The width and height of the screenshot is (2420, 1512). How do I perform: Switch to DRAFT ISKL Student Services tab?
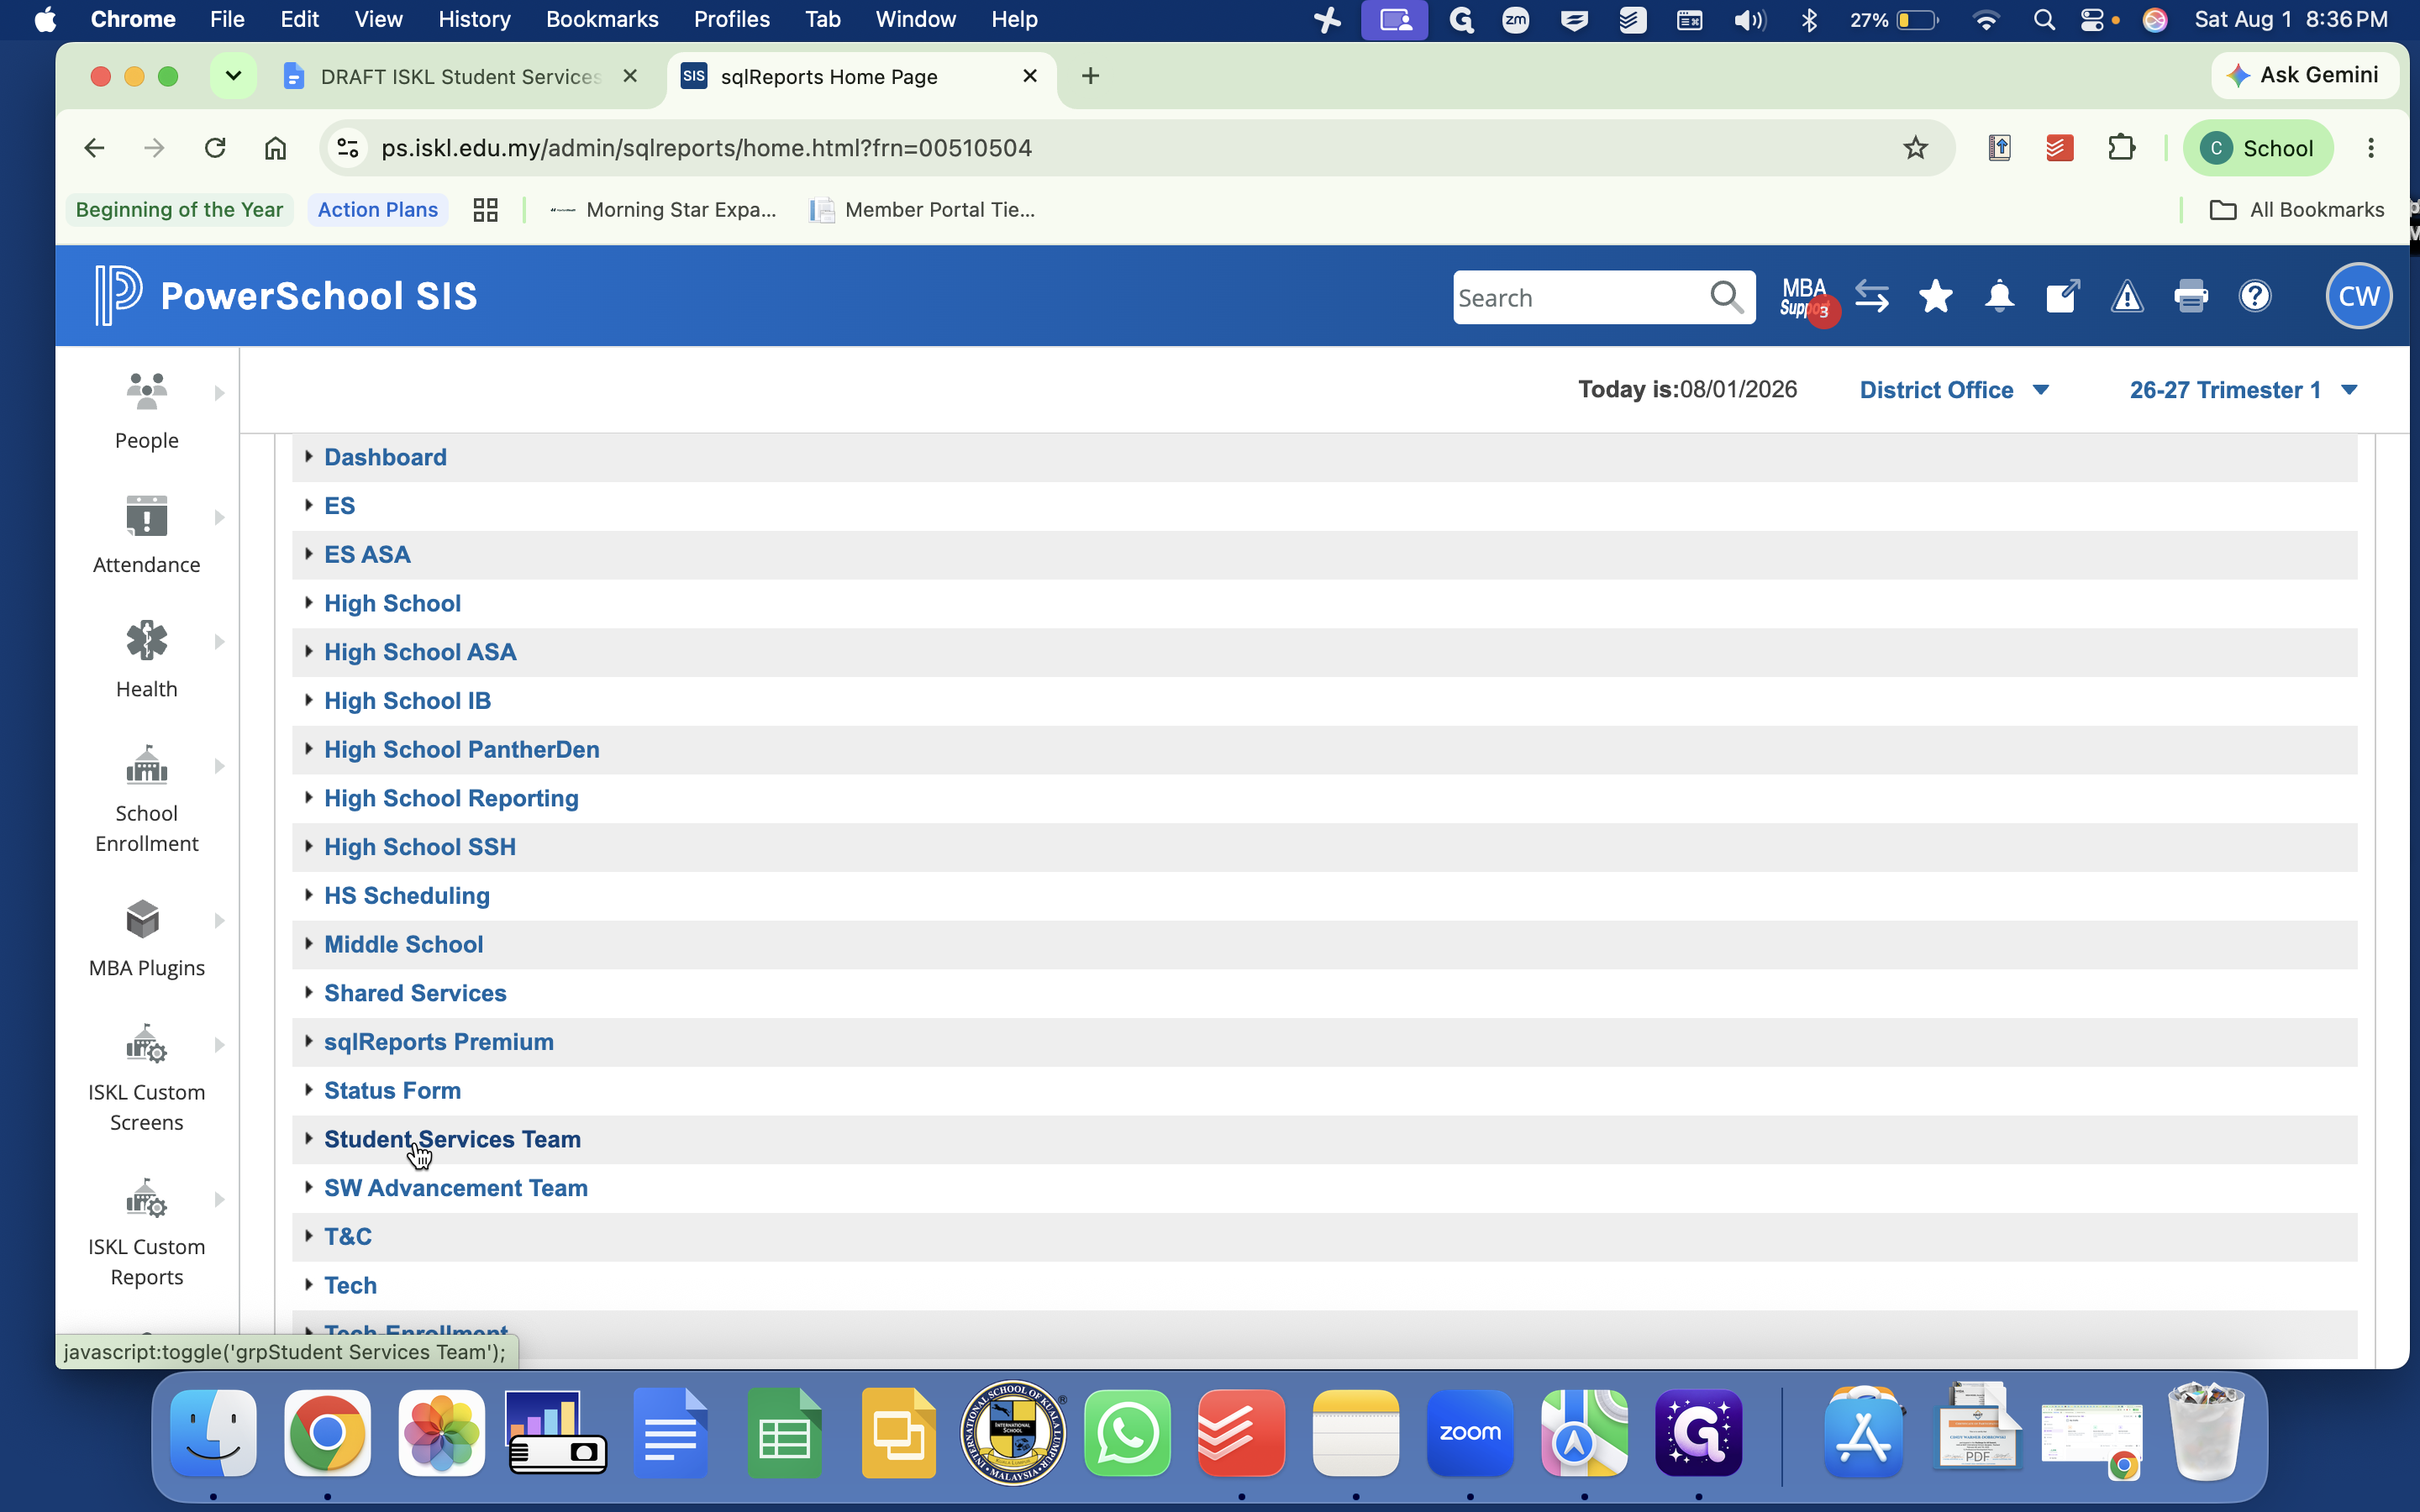click(x=461, y=77)
